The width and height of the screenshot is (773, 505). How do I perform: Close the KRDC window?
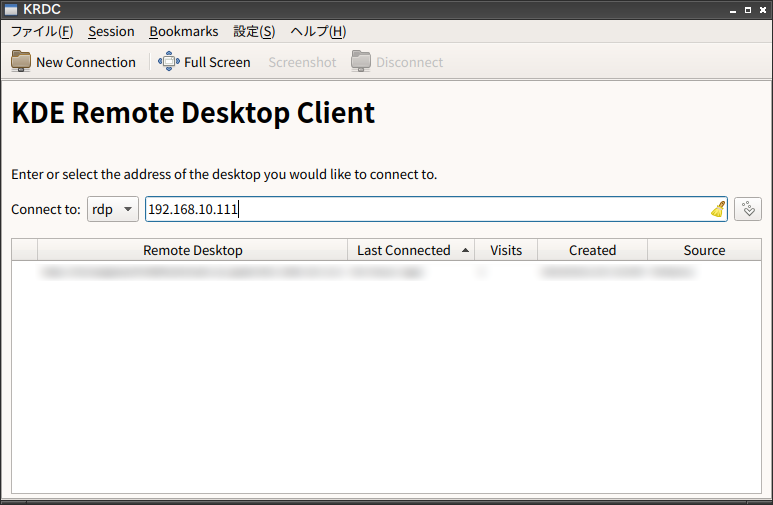[763, 10]
